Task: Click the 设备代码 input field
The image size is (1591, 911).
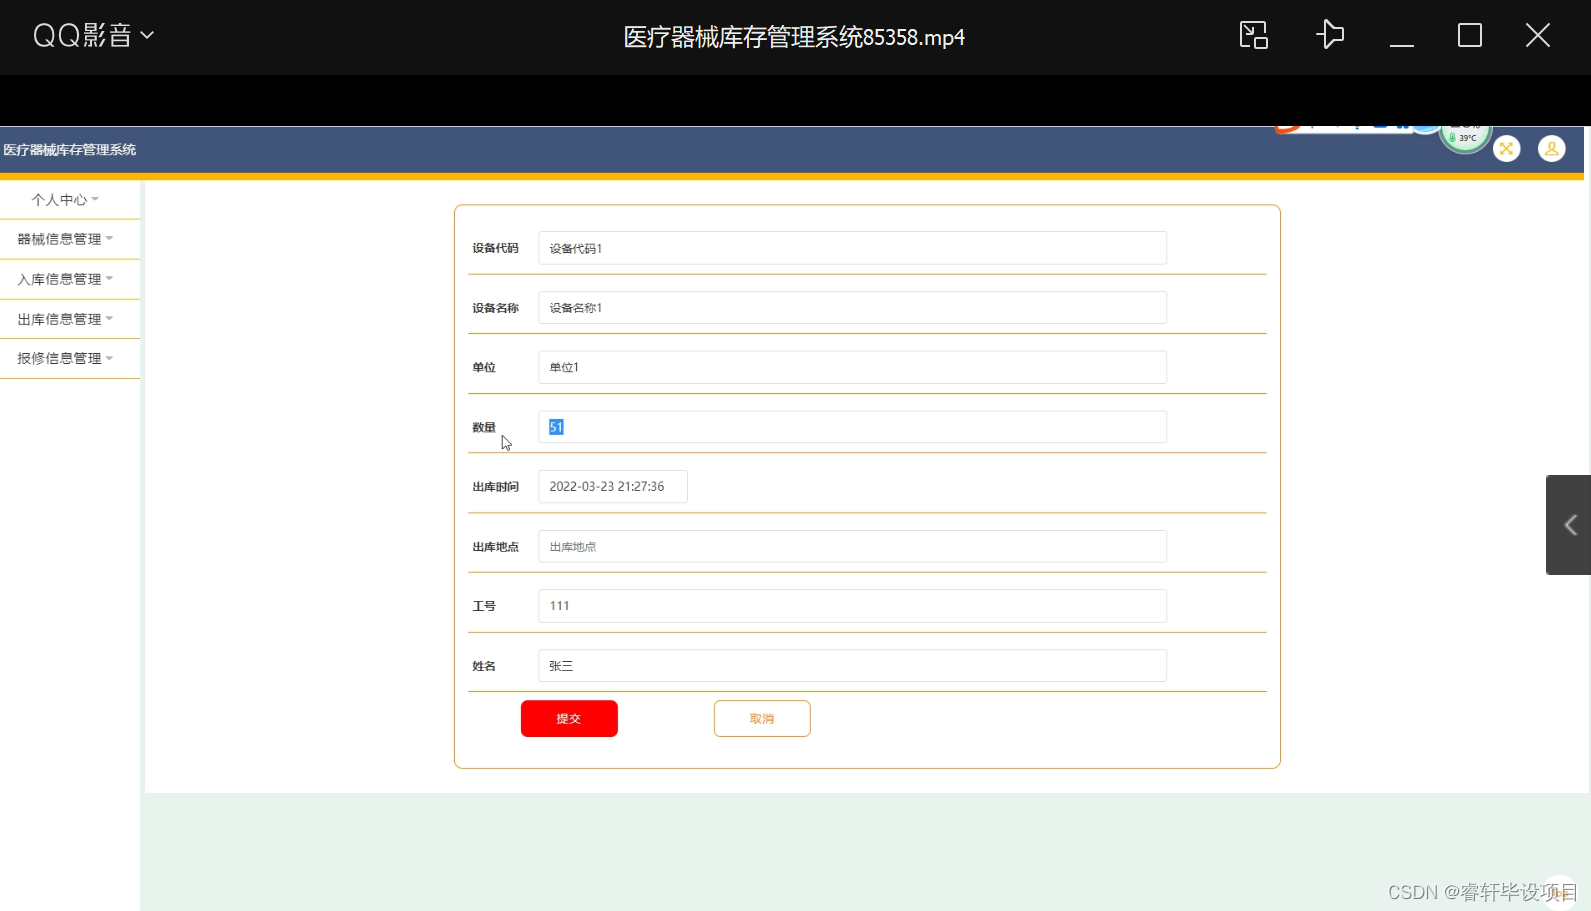Action: [852, 248]
